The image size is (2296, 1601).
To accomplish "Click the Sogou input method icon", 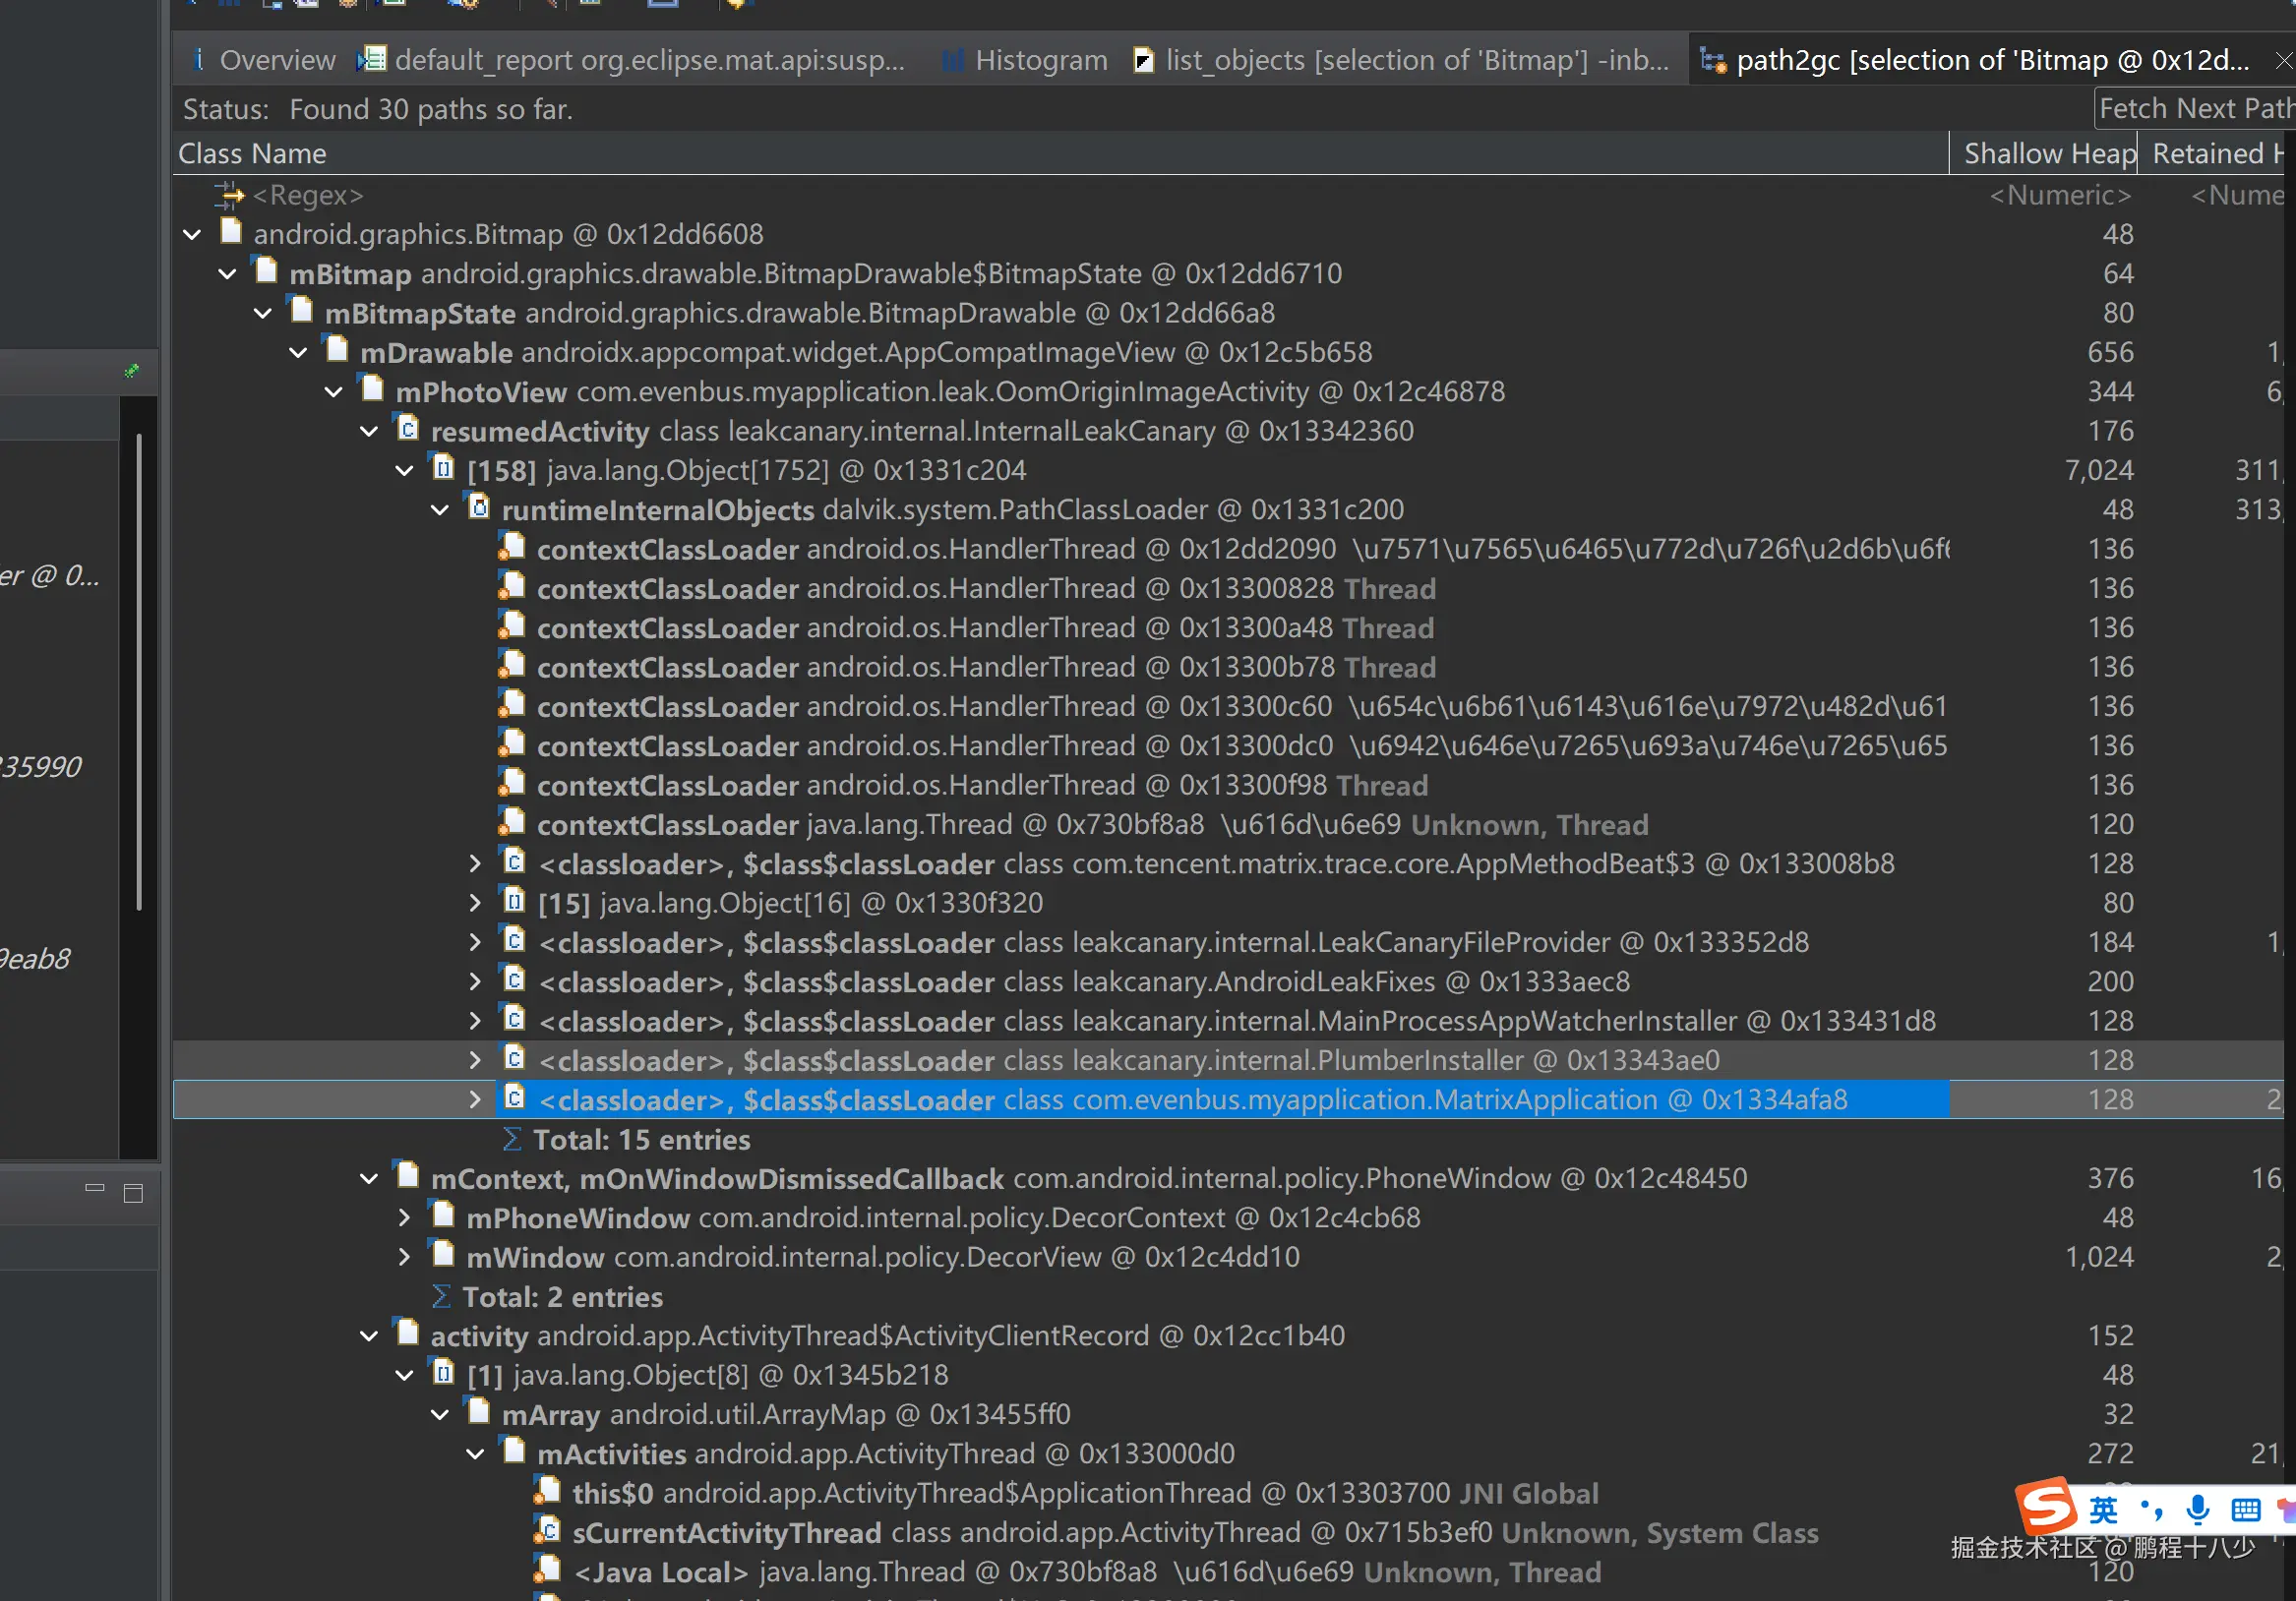I will [x=2045, y=1507].
